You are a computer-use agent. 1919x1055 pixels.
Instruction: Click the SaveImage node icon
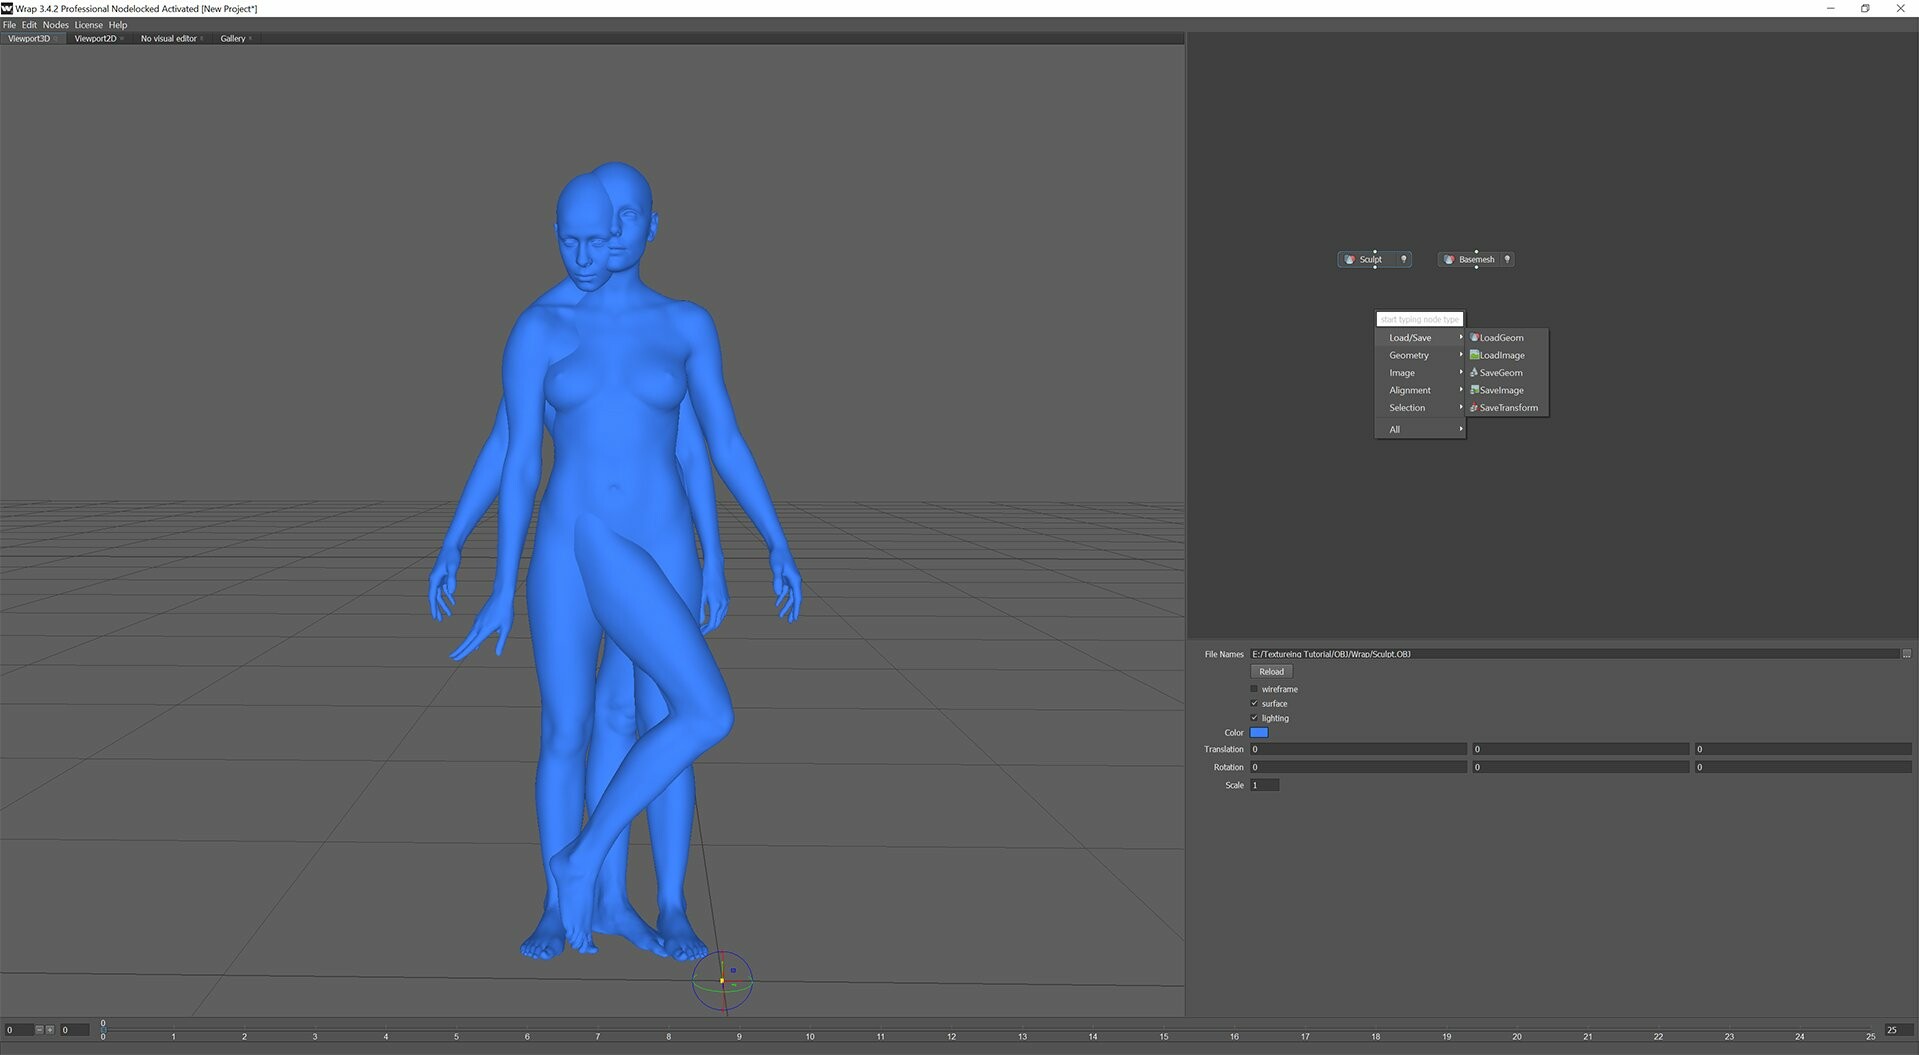[x=1474, y=390]
